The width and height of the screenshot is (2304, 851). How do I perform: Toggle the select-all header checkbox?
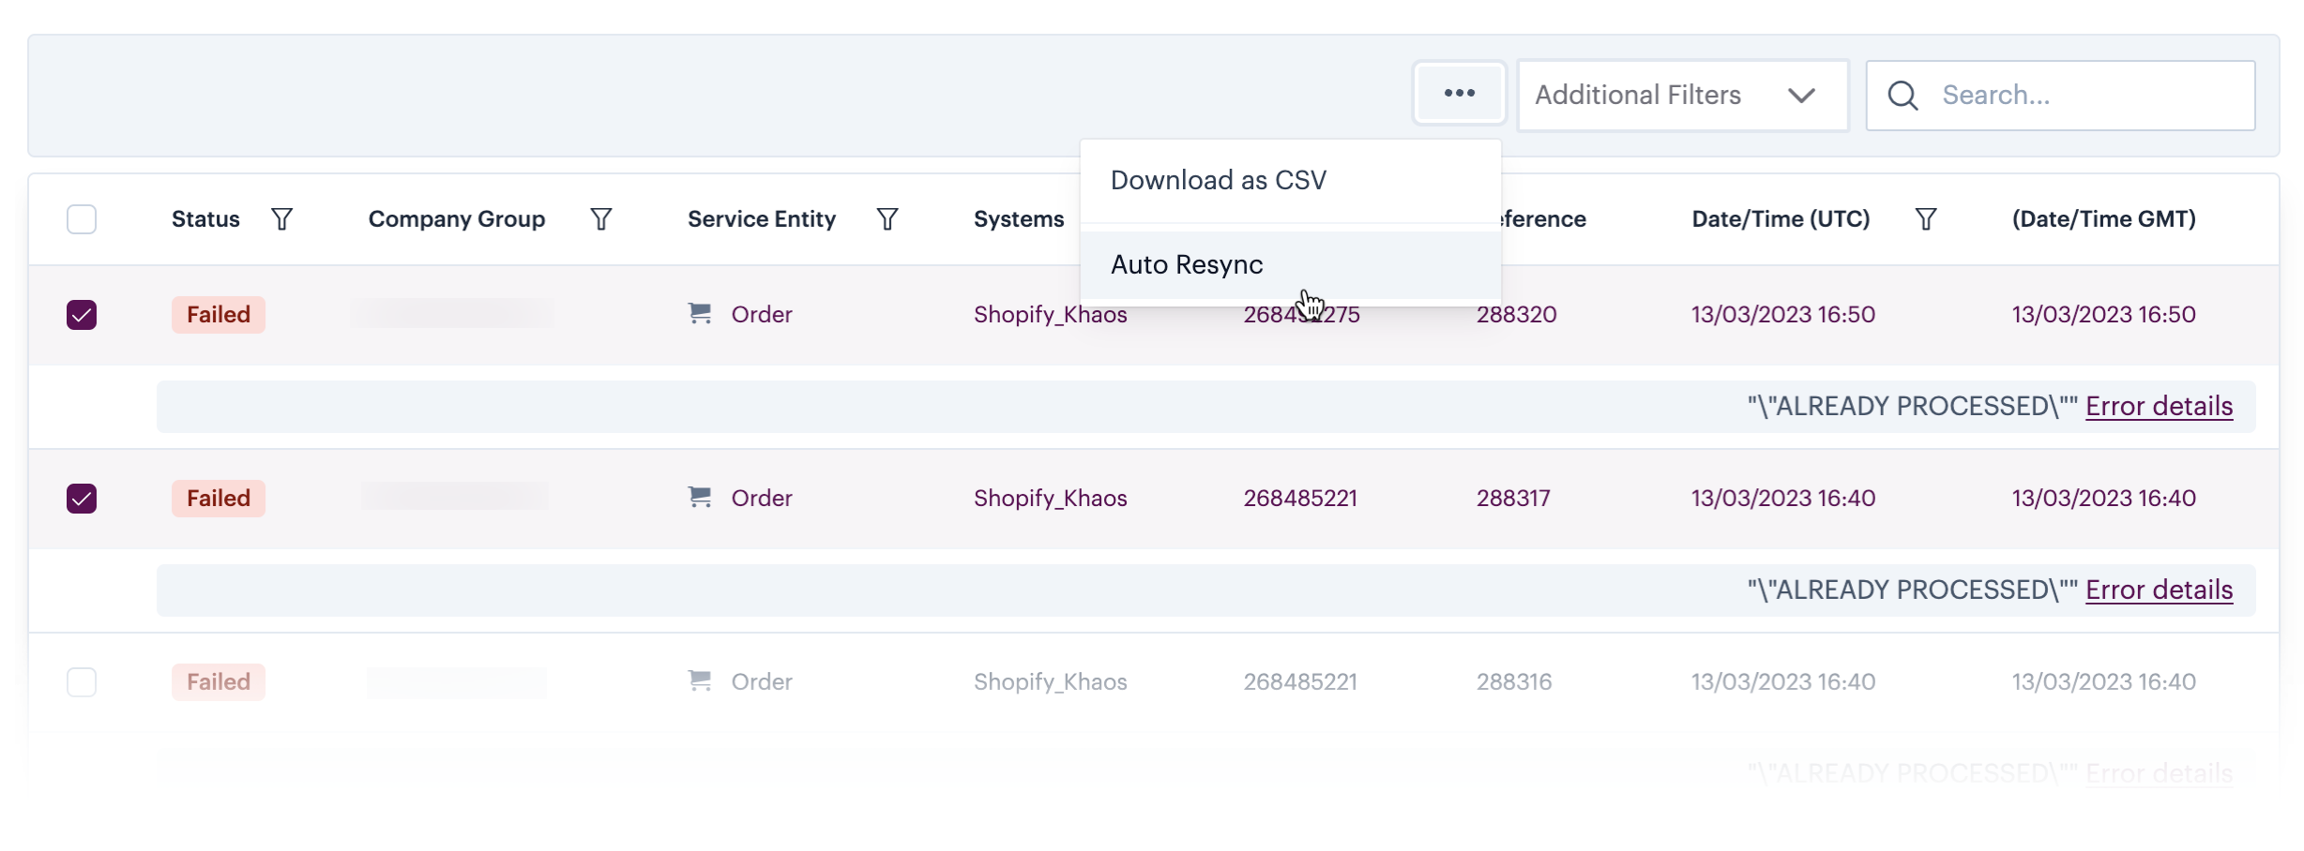[x=82, y=219]
